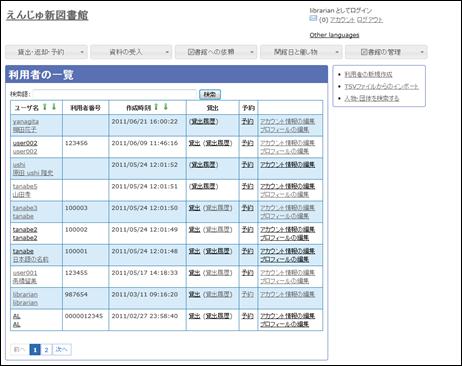
Task: Open TSVファイルからのインポート link
Action: pos(382,86)
